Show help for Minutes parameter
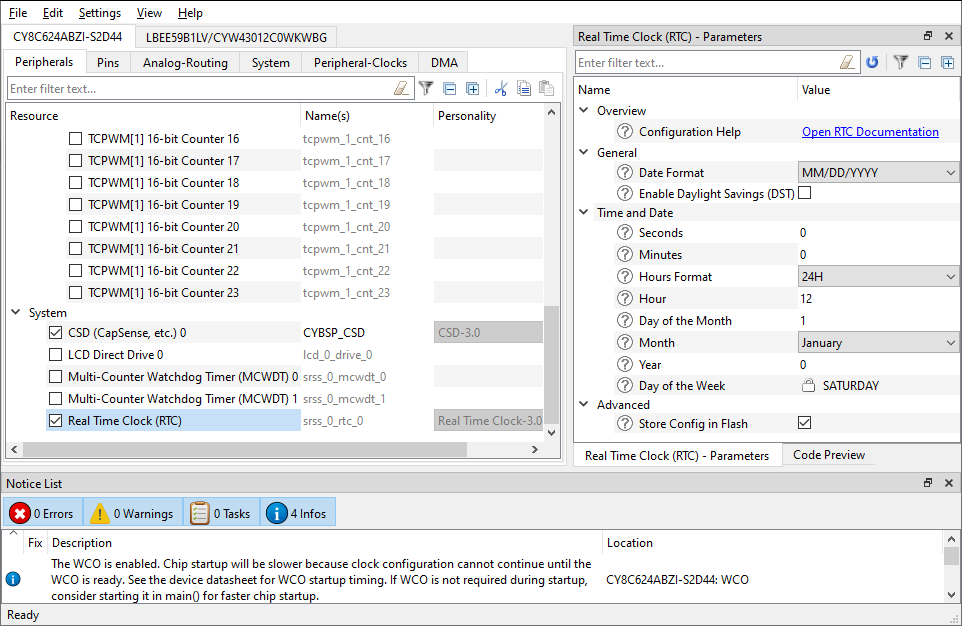Screen dimensions: 962x626 (625, 254)
